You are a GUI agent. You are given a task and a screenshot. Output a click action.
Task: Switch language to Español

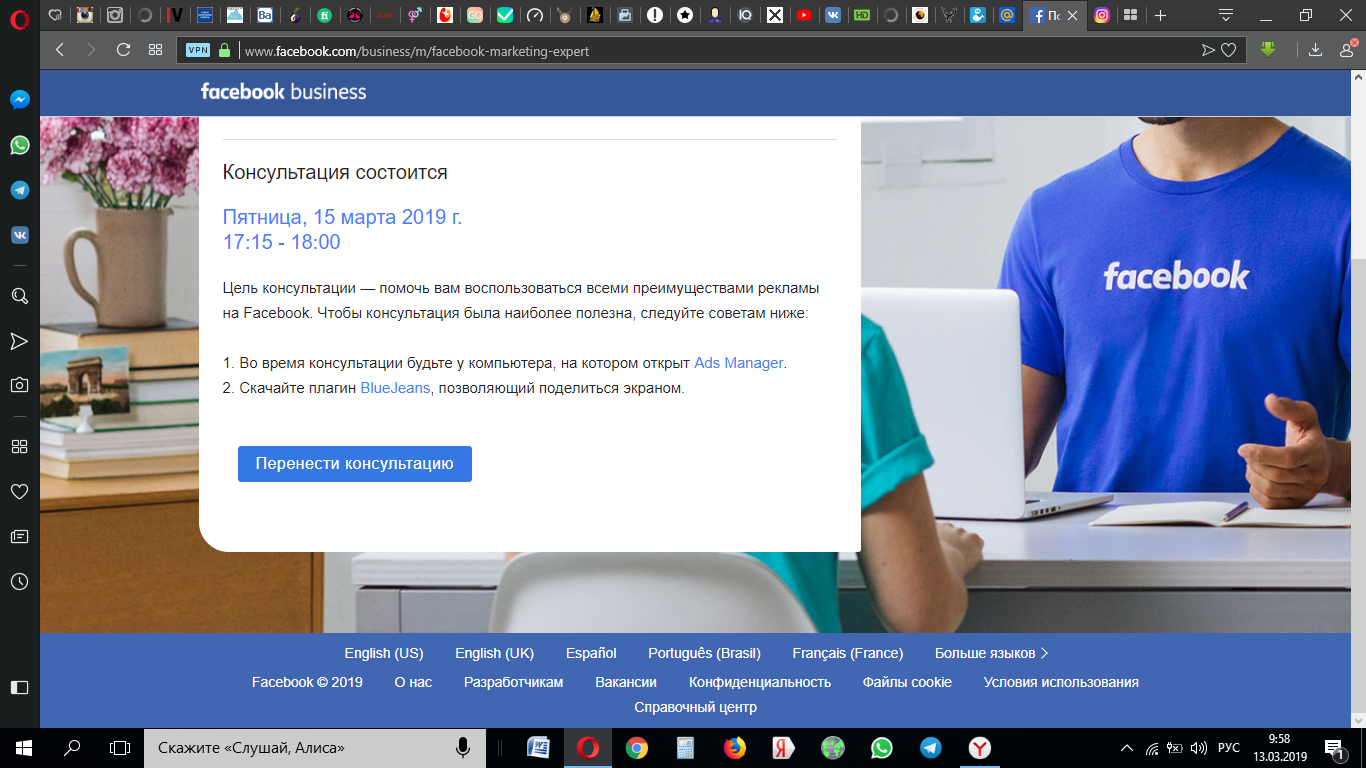pyautogui.click(x=591, y=653)
